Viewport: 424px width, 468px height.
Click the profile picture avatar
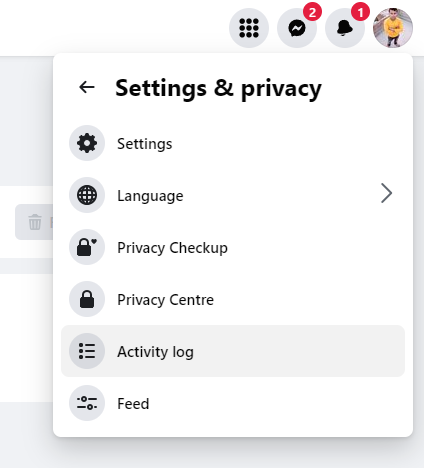pyautogui.click(x=393, y=28)
